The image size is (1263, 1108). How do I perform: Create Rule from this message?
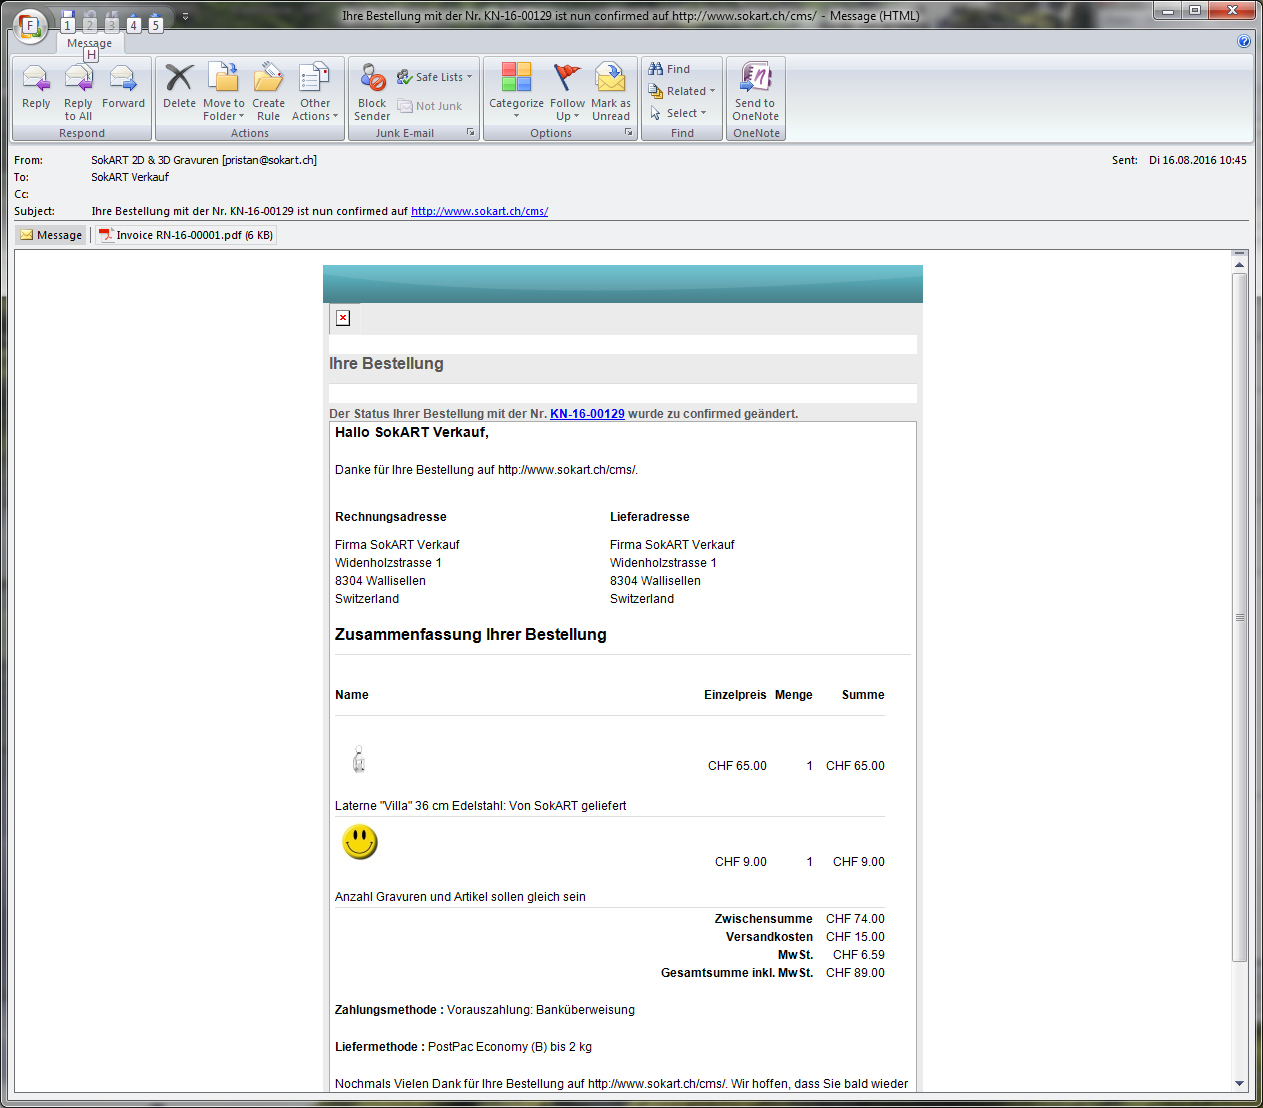point(268,93)
